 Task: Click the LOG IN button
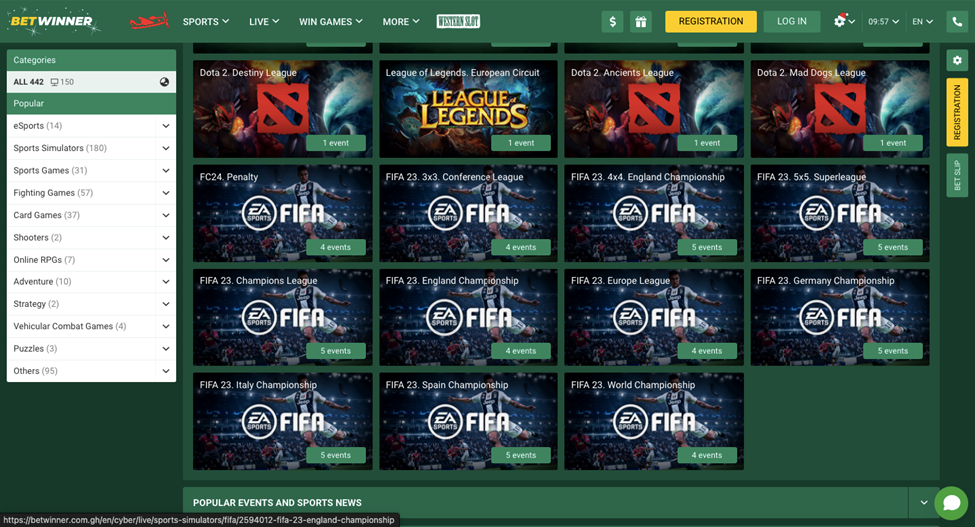(x=792, y=21)
